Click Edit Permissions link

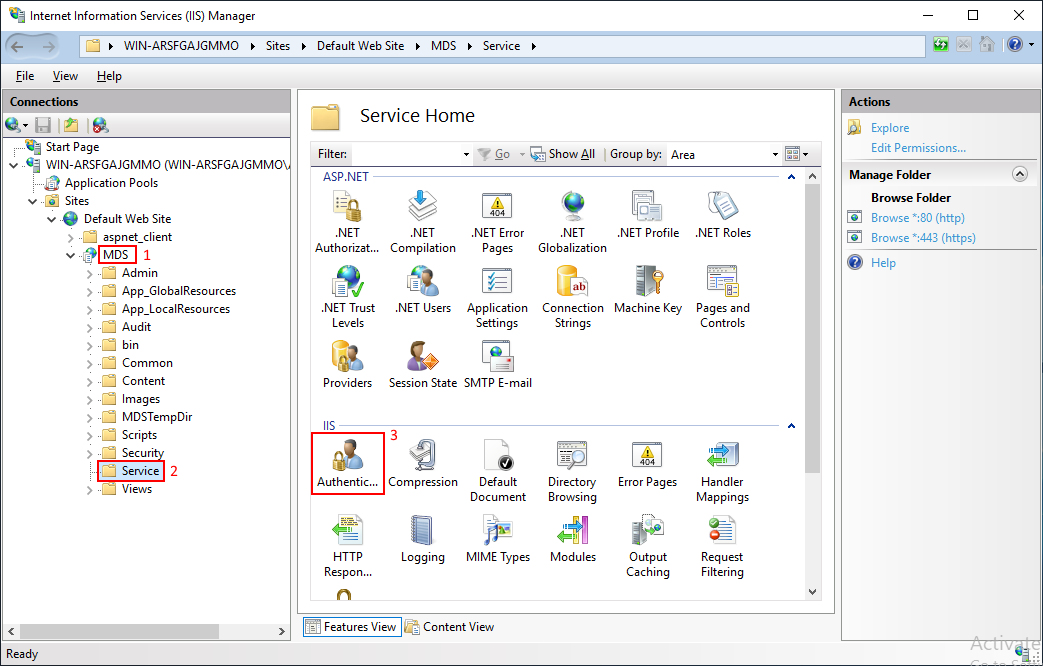pos(918,148)
